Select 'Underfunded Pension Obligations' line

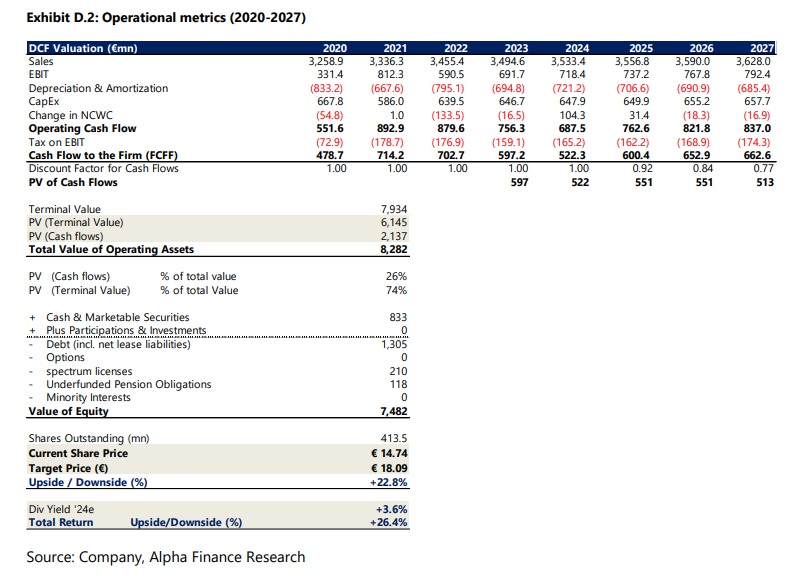pos(128,384)
